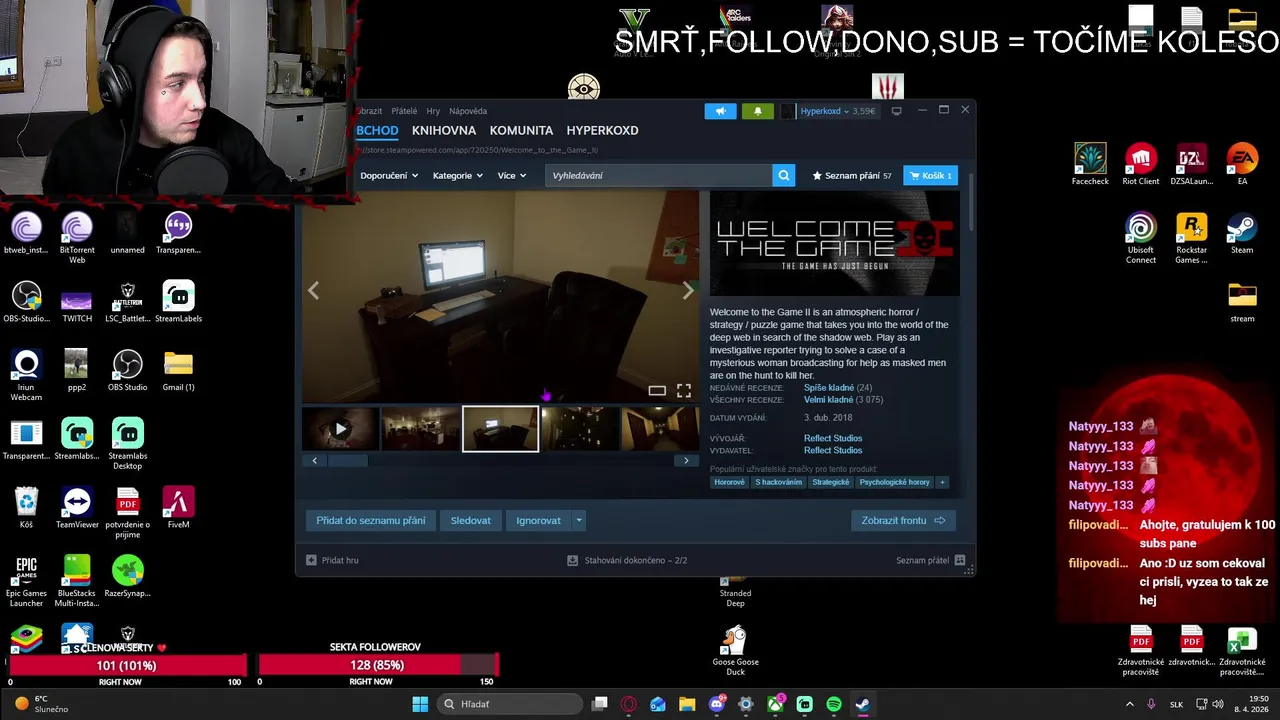Play the trailer video thumbnail
The width and height of the screenshot is (1280, 720).
point(340,429)
